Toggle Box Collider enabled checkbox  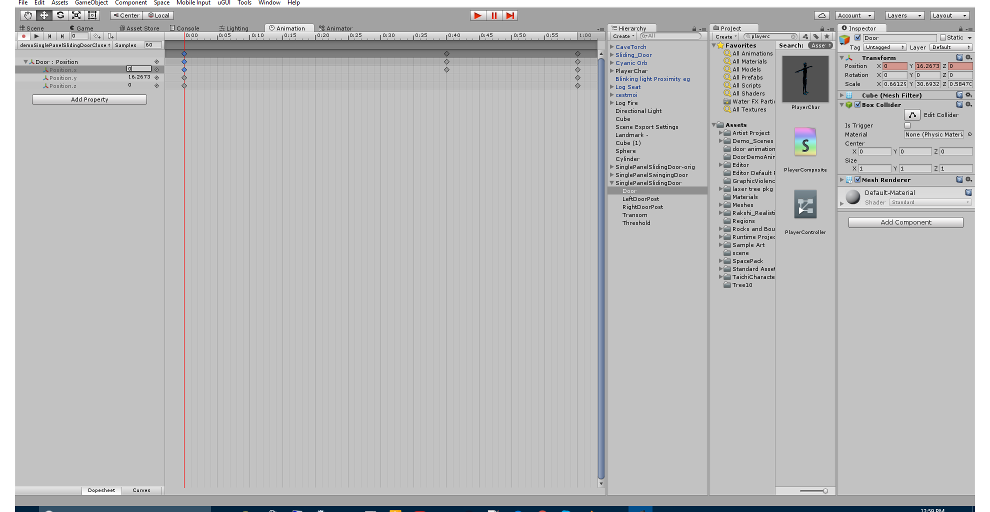click(857, 105)
